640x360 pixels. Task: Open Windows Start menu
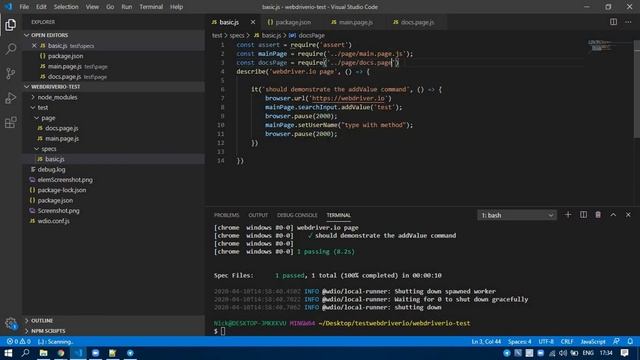tap(8, 353)
